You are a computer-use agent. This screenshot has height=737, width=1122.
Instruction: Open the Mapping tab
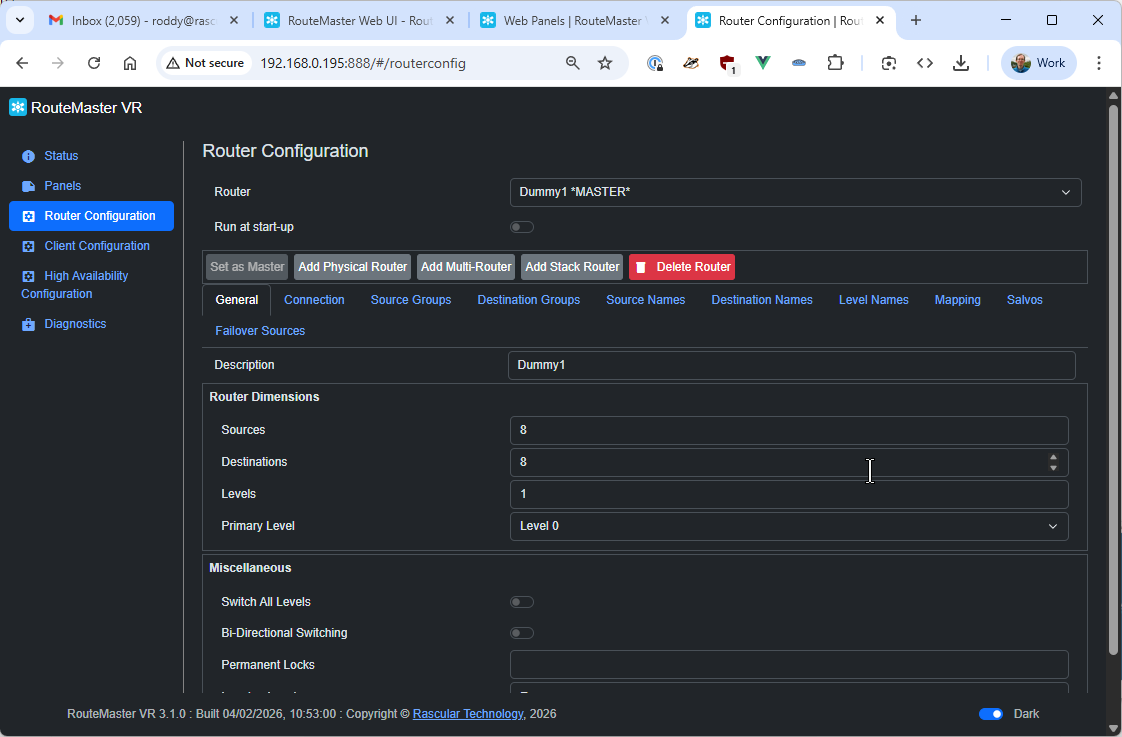pos(957,300)
